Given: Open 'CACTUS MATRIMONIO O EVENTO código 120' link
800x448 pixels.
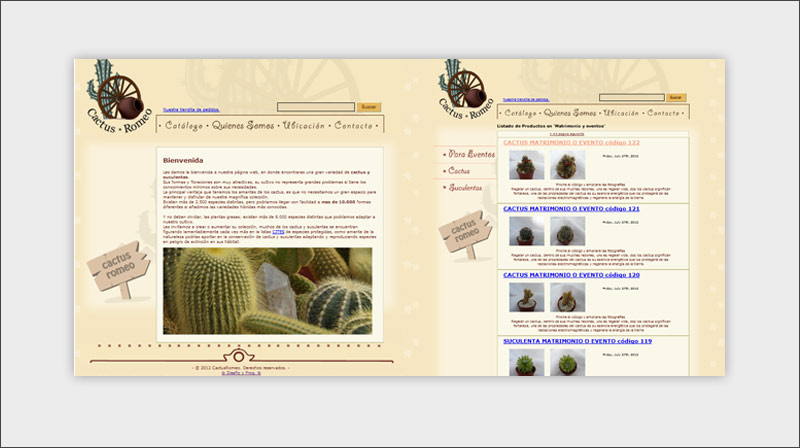Looking at the screenshot, I should 571,275.
